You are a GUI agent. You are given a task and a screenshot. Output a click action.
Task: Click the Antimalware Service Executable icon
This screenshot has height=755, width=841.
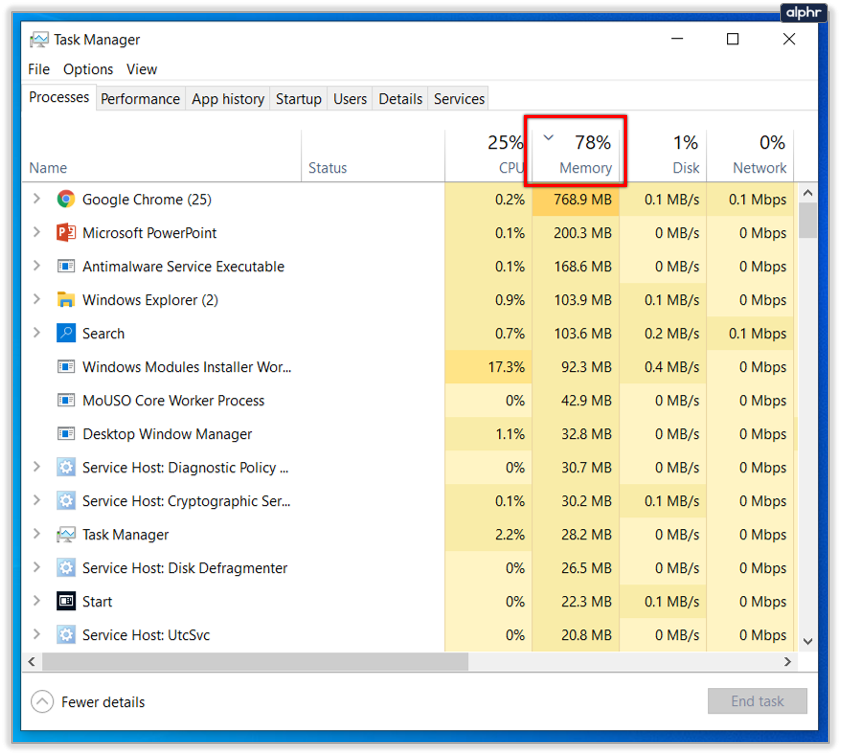pyautogui.click(x=65, y=267)
